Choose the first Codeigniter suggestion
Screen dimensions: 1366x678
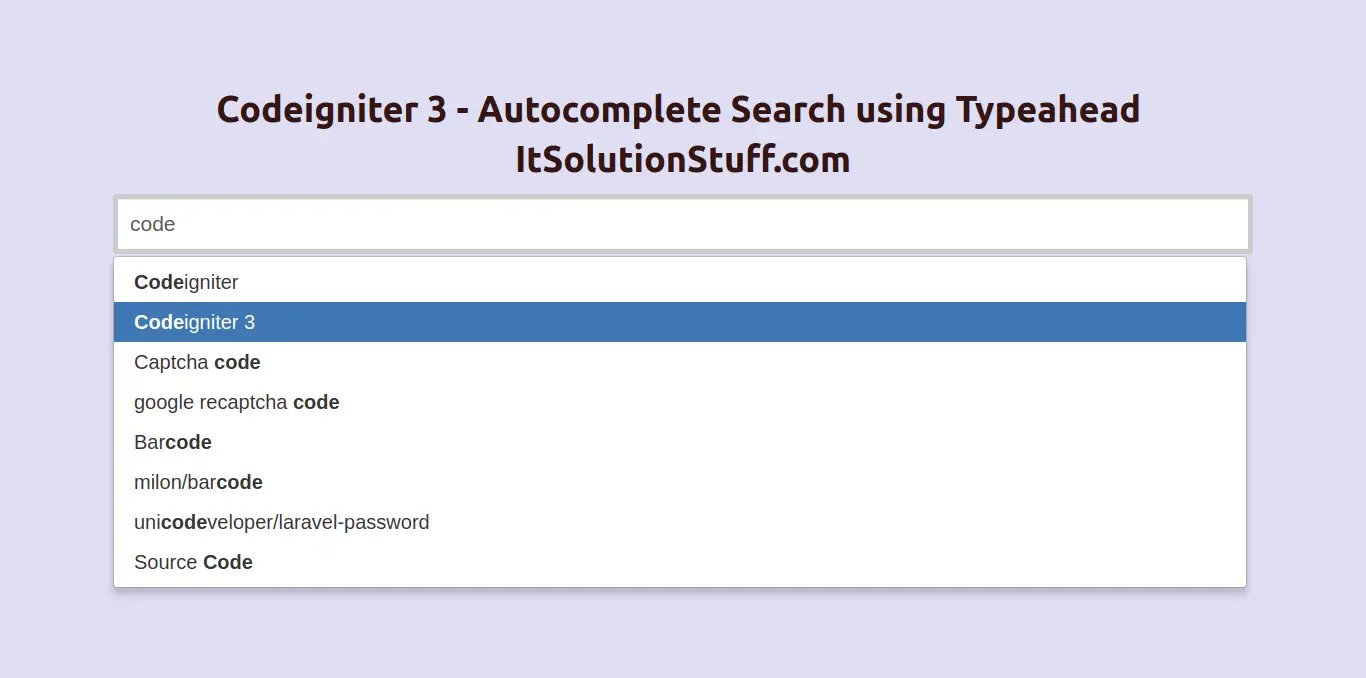point(680,282)
